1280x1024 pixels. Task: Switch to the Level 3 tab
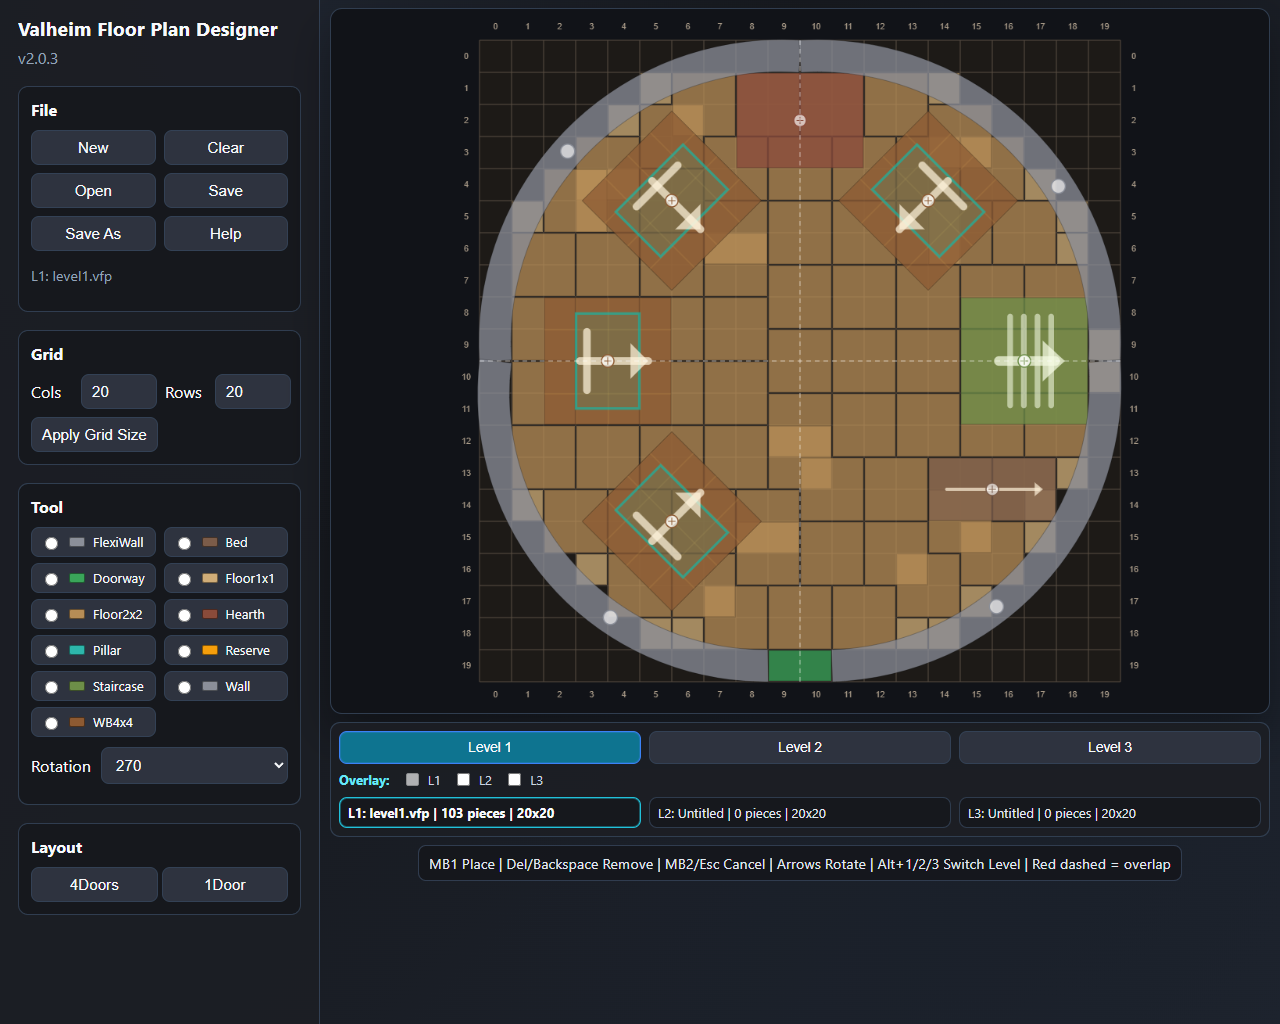[1110, 747]
